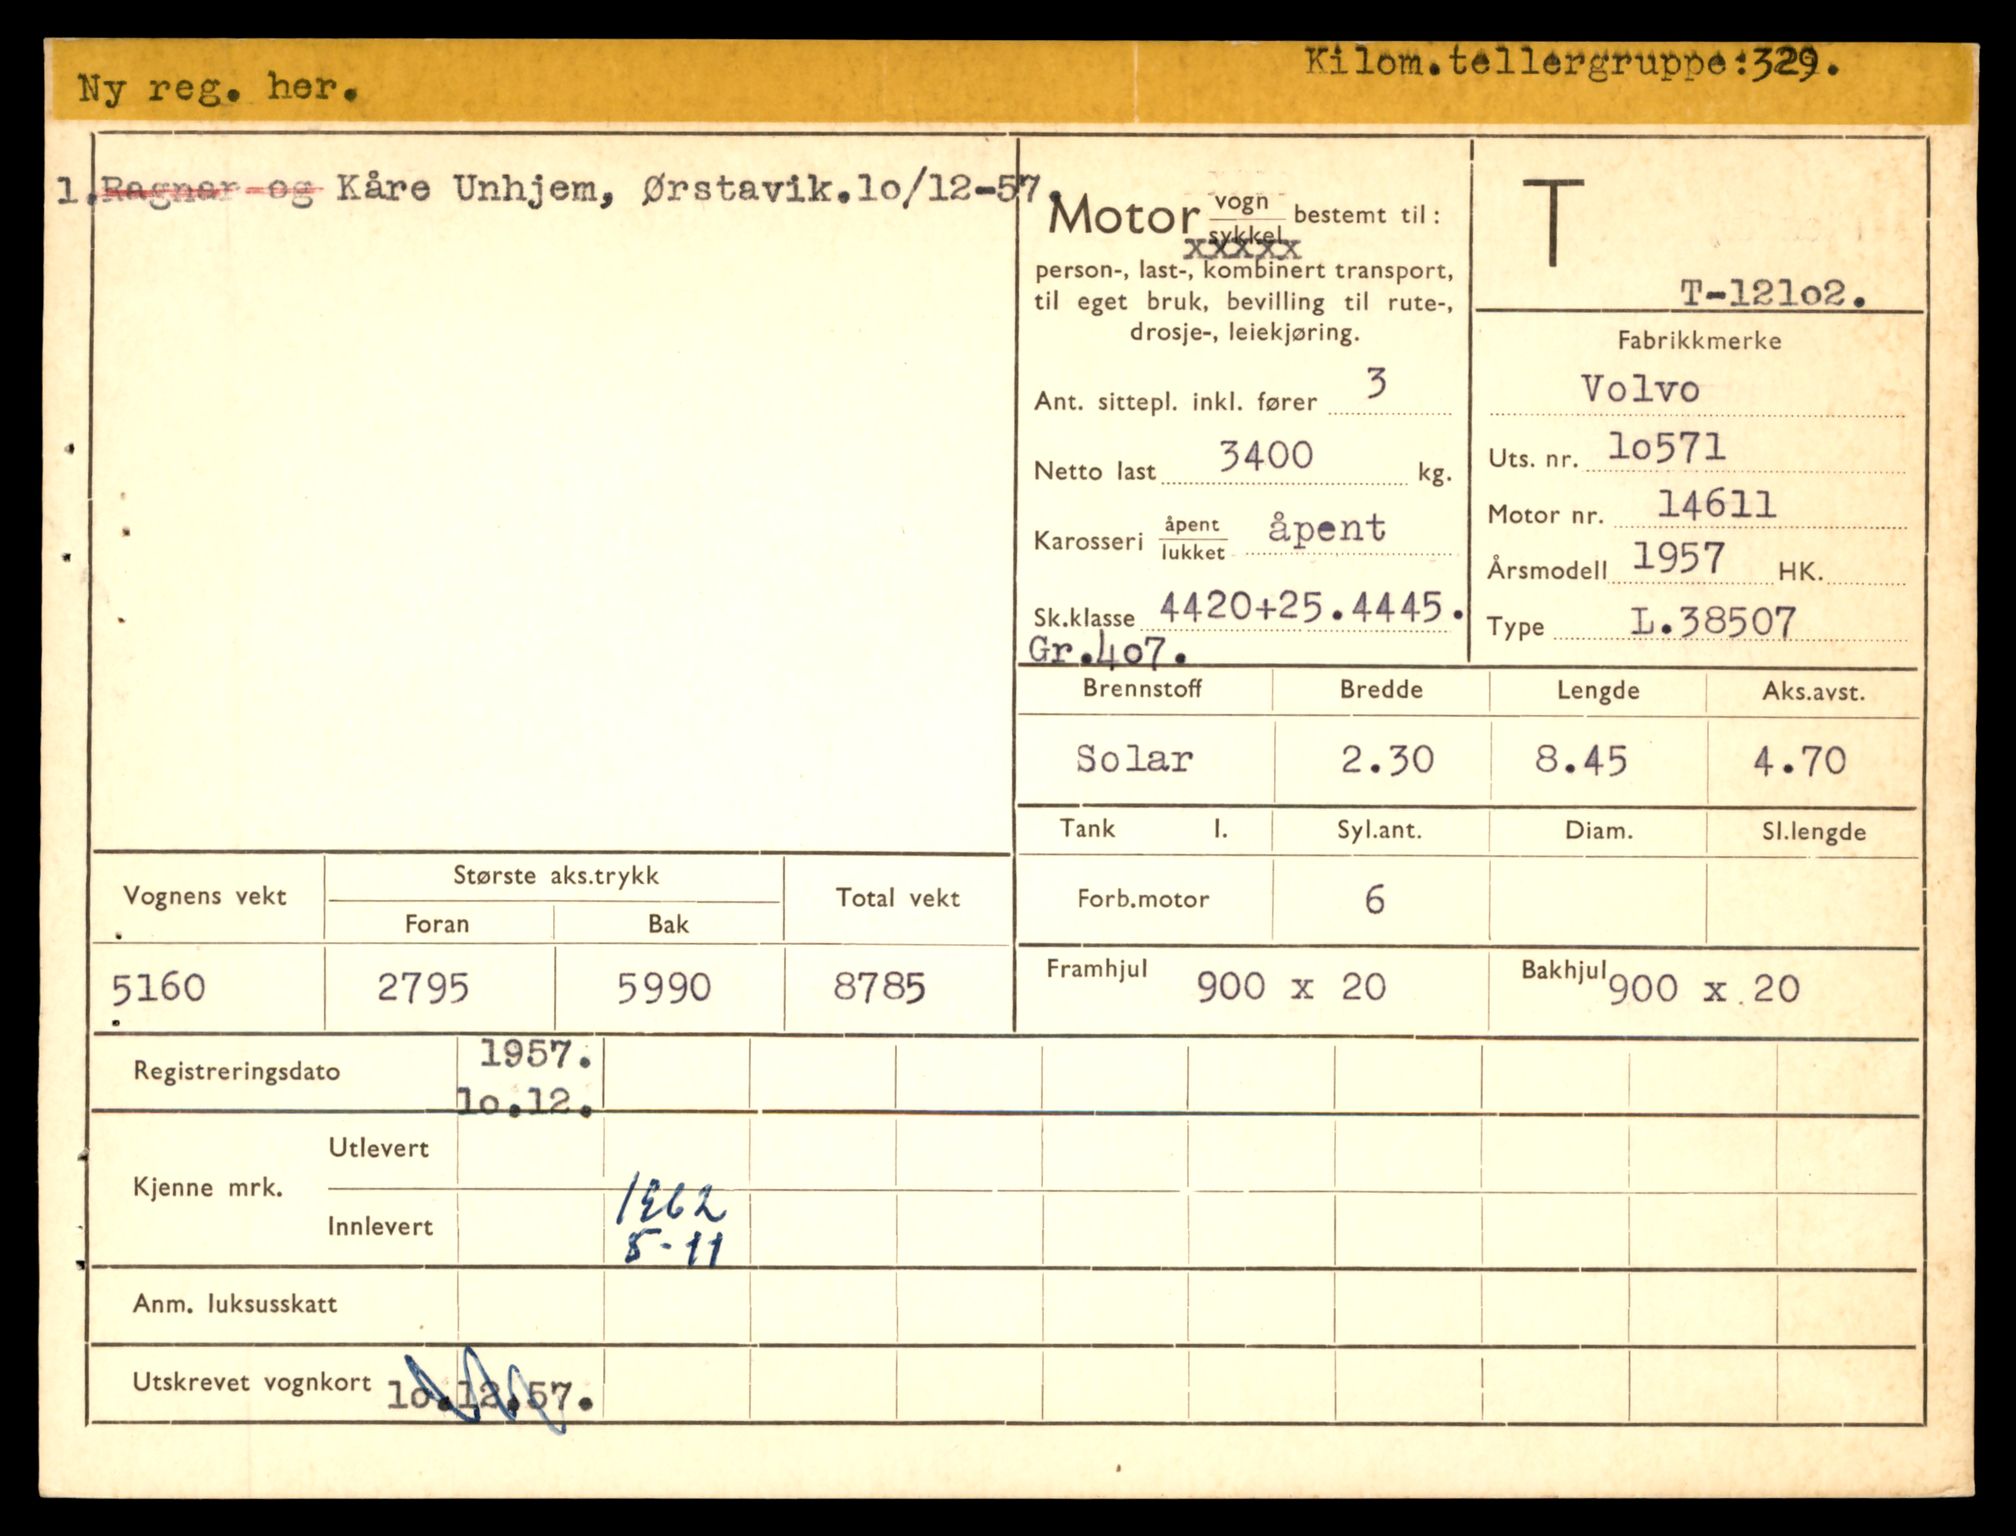Click the Kilom.tellergruppe 329 header text

(x=1570, y=65)
